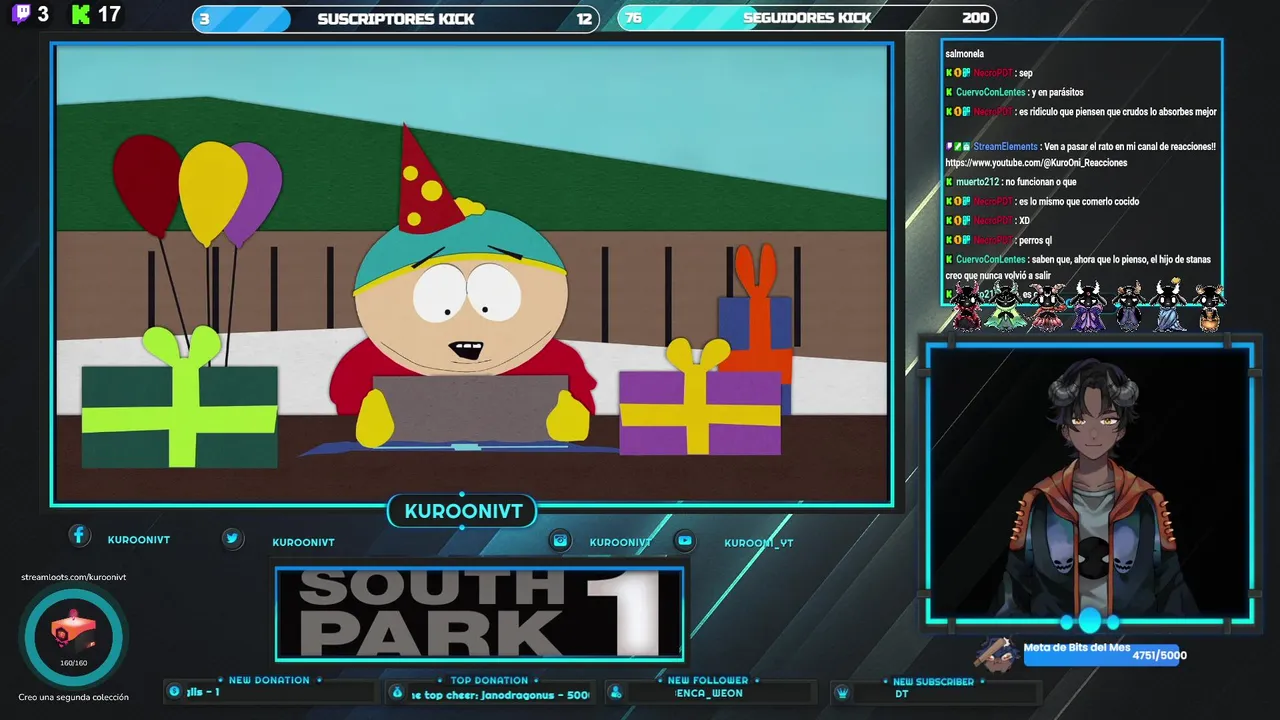
Task: Click the money bag icon under Top Donation
Action: tap(397, 692)
